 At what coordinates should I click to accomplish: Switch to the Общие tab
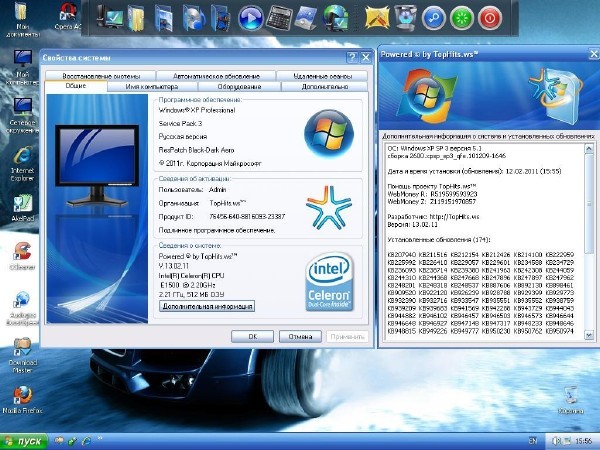click(x=76, y=86)
